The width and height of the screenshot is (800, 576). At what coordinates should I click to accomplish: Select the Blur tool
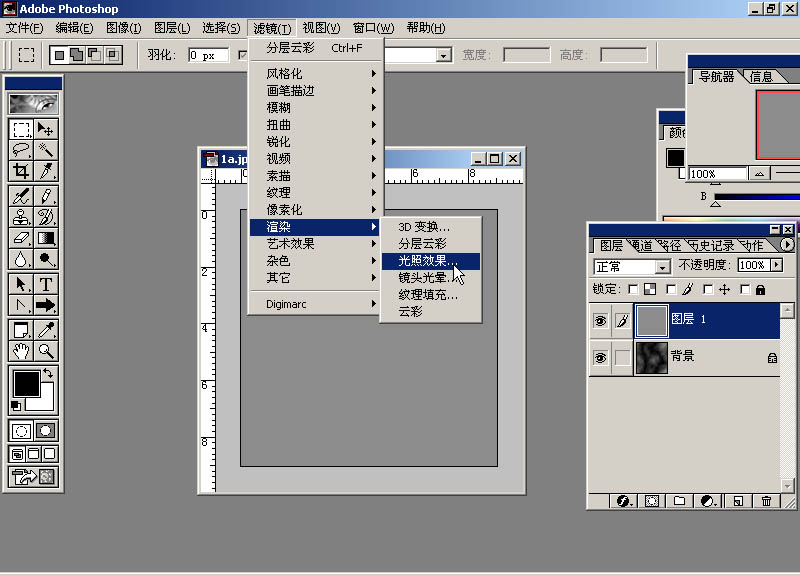21,259
